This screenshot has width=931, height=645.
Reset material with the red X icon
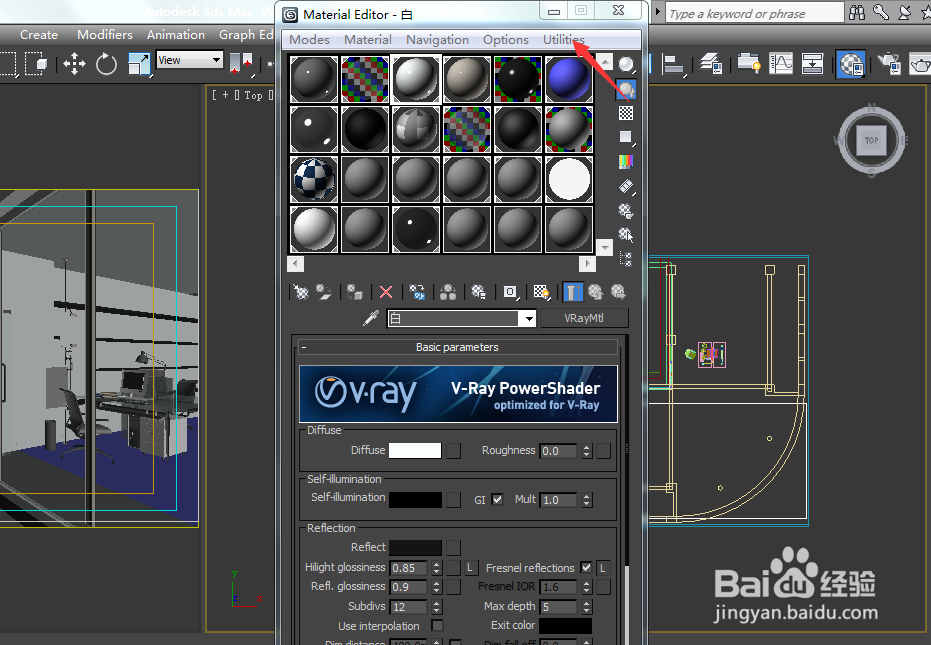tap(386, 292)
